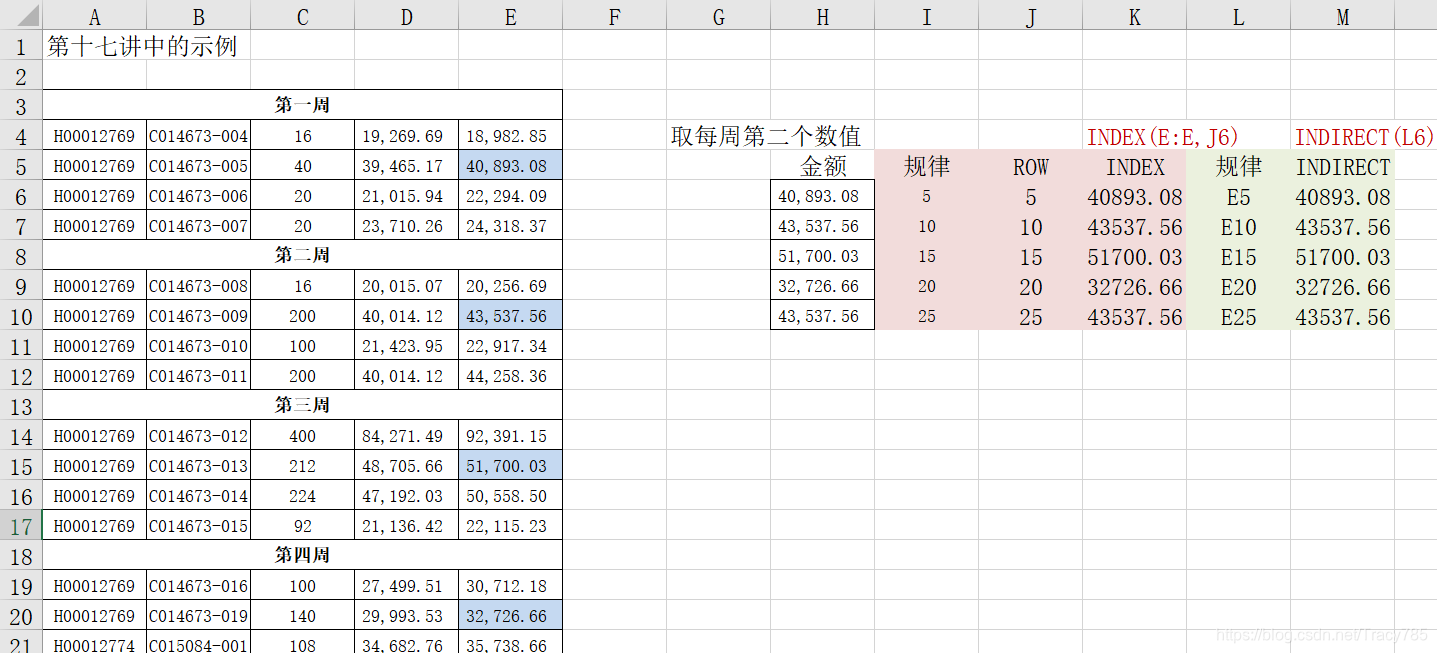Click the merged header 第三周
The image size is (1437, 653).
(302, 405)
